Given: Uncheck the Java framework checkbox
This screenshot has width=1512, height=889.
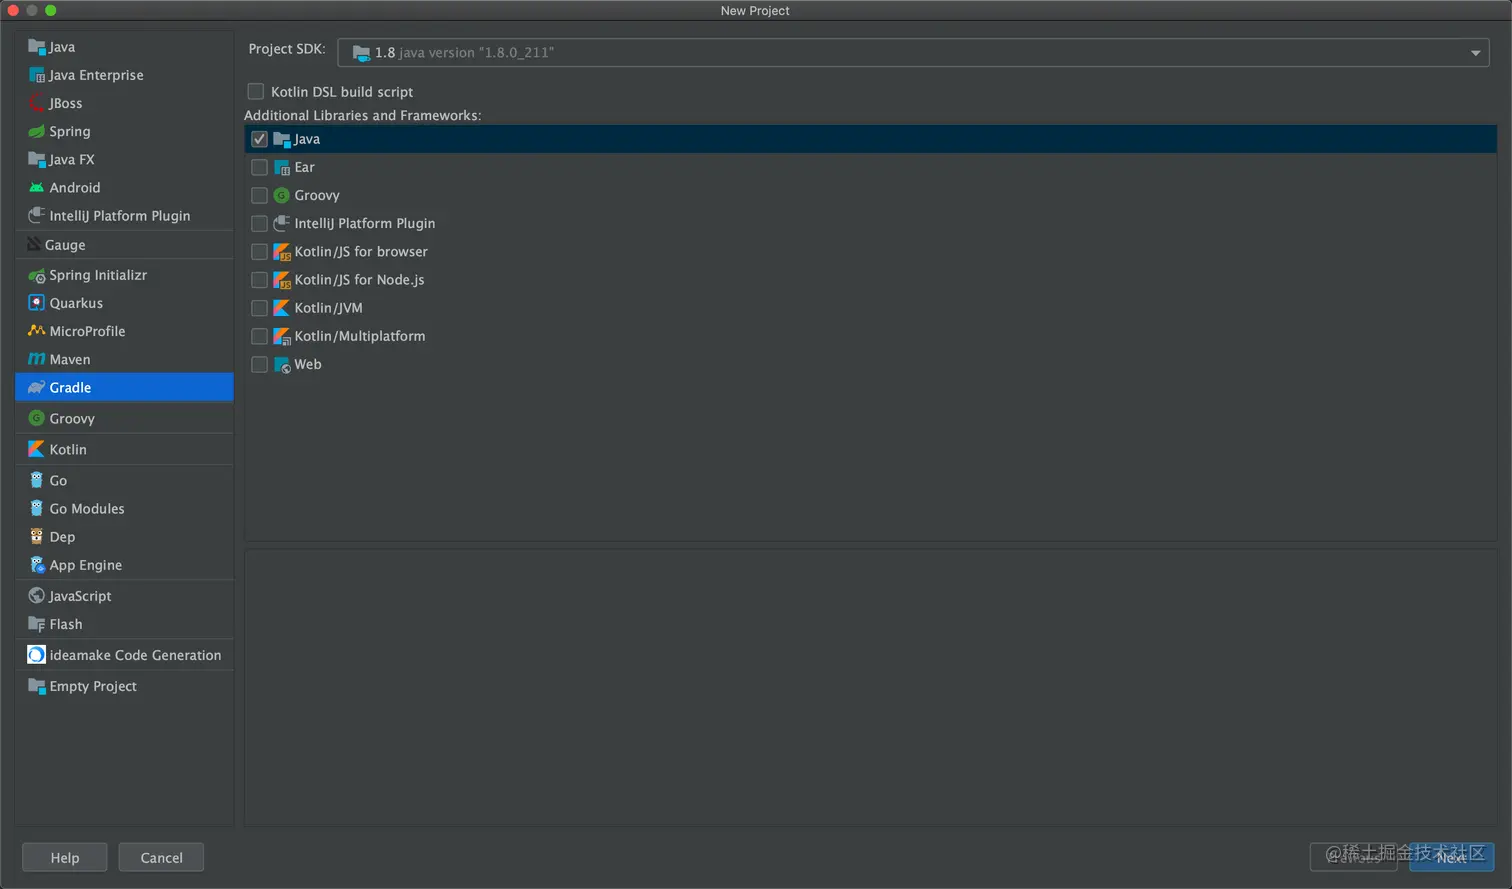Looking at the screenshot, I should tap(260, 139).
